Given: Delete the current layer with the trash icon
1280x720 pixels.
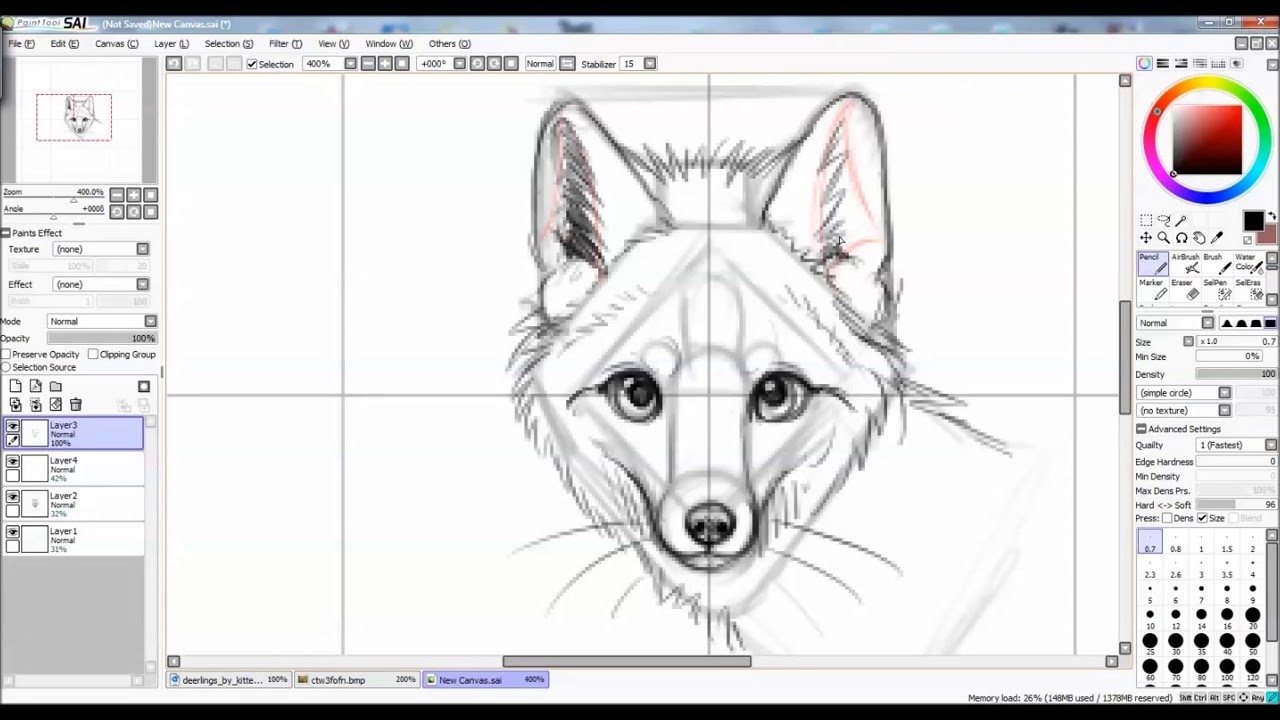Looking at the screenshot, I should (75, 404).
